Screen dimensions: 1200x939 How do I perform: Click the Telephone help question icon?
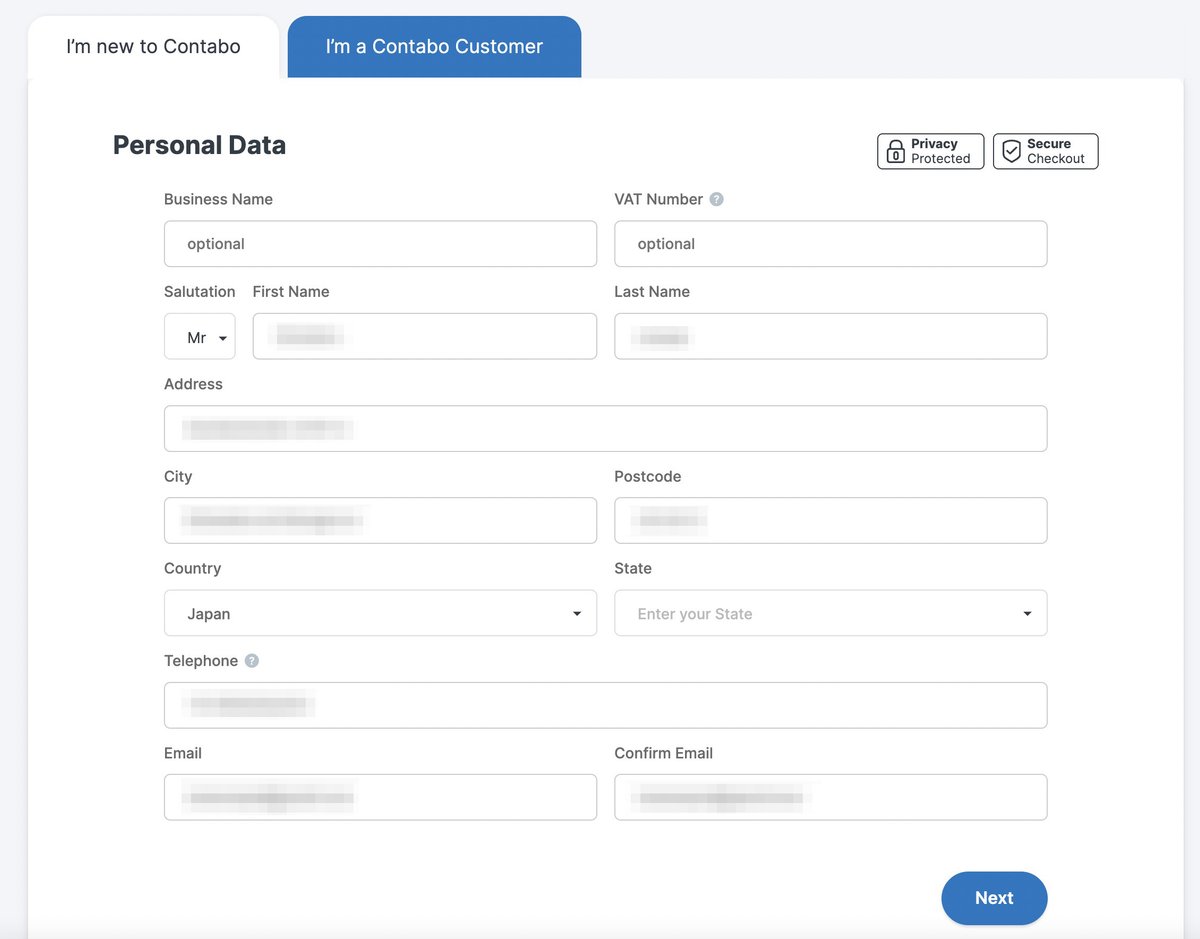coord(252,661)
